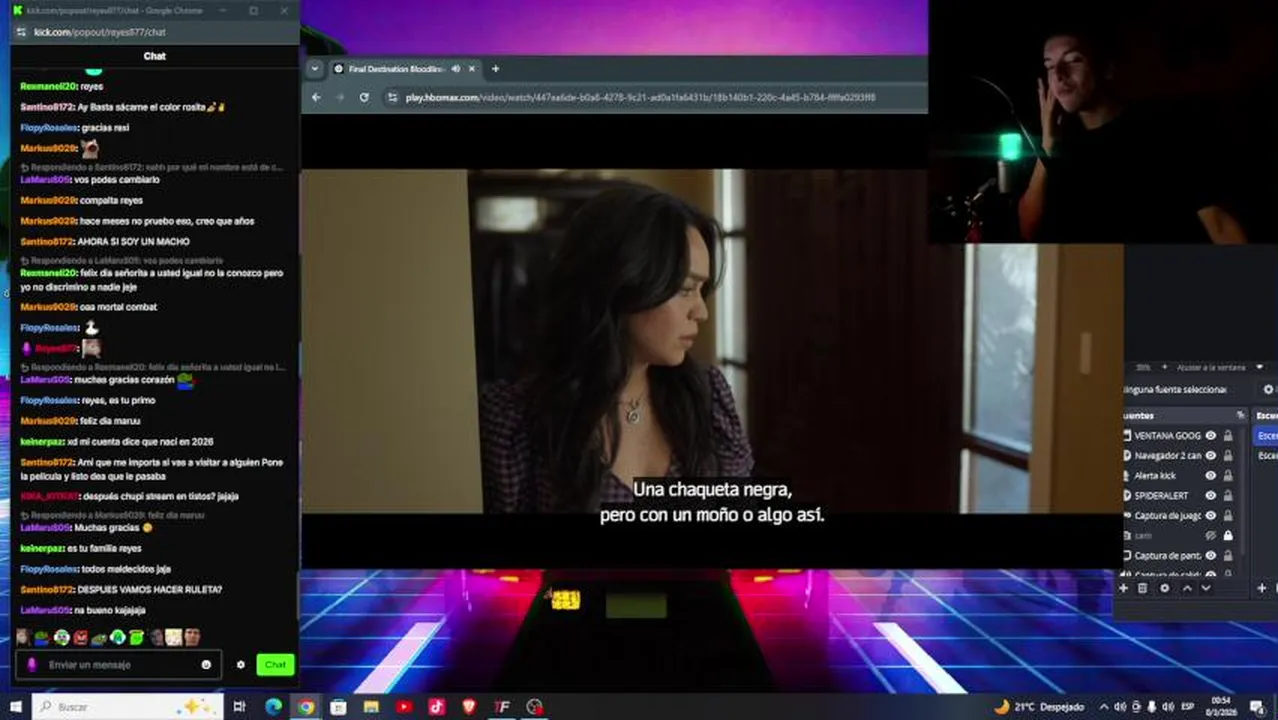The height and width of the screenshot is (720, 1278).
Task: Open Brave browser from the taskbar
Action: (469, 706)
